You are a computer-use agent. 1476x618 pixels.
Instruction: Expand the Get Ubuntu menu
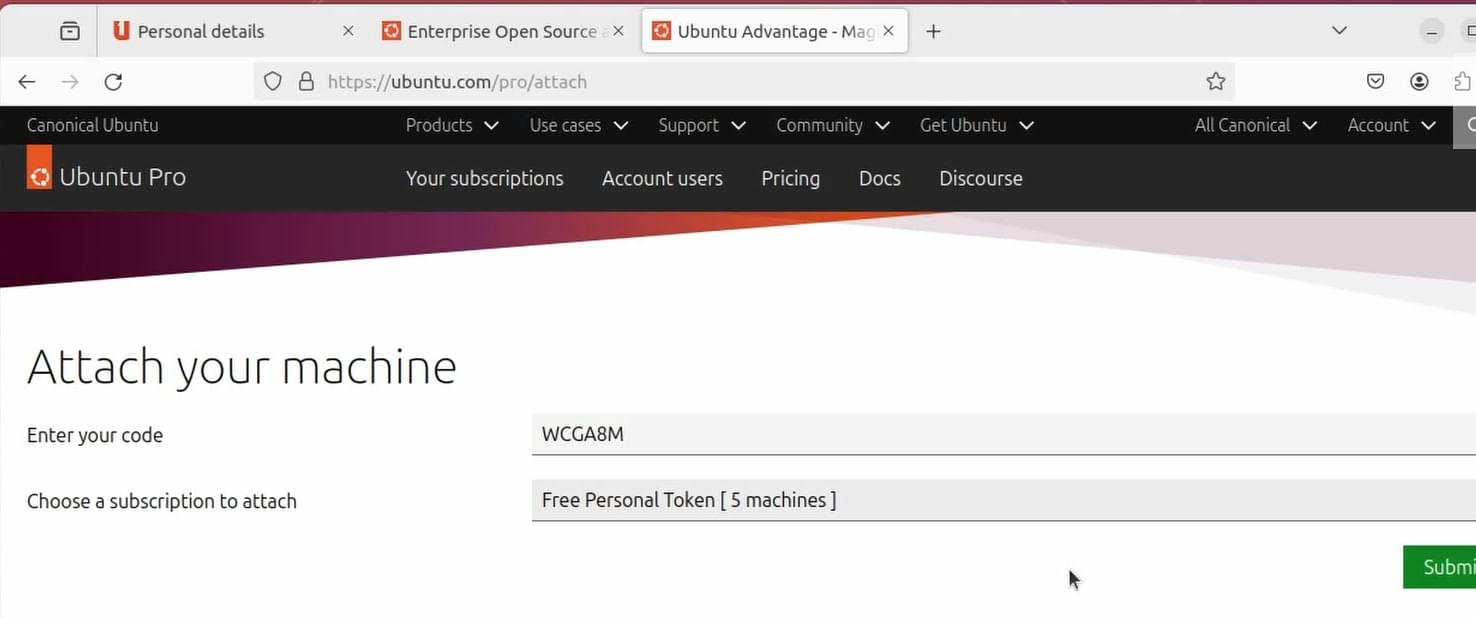tap(977, 125)
